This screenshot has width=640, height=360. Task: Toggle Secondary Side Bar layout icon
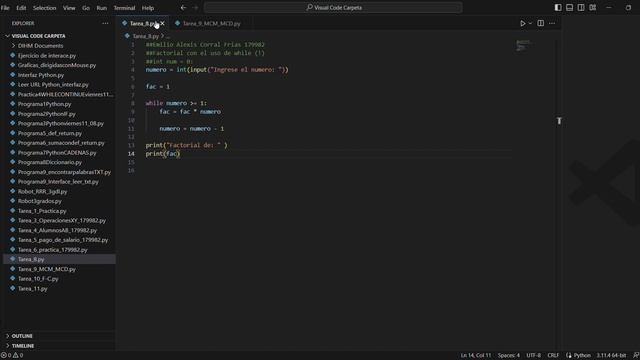pyautogui.click(x=581, y=7)
